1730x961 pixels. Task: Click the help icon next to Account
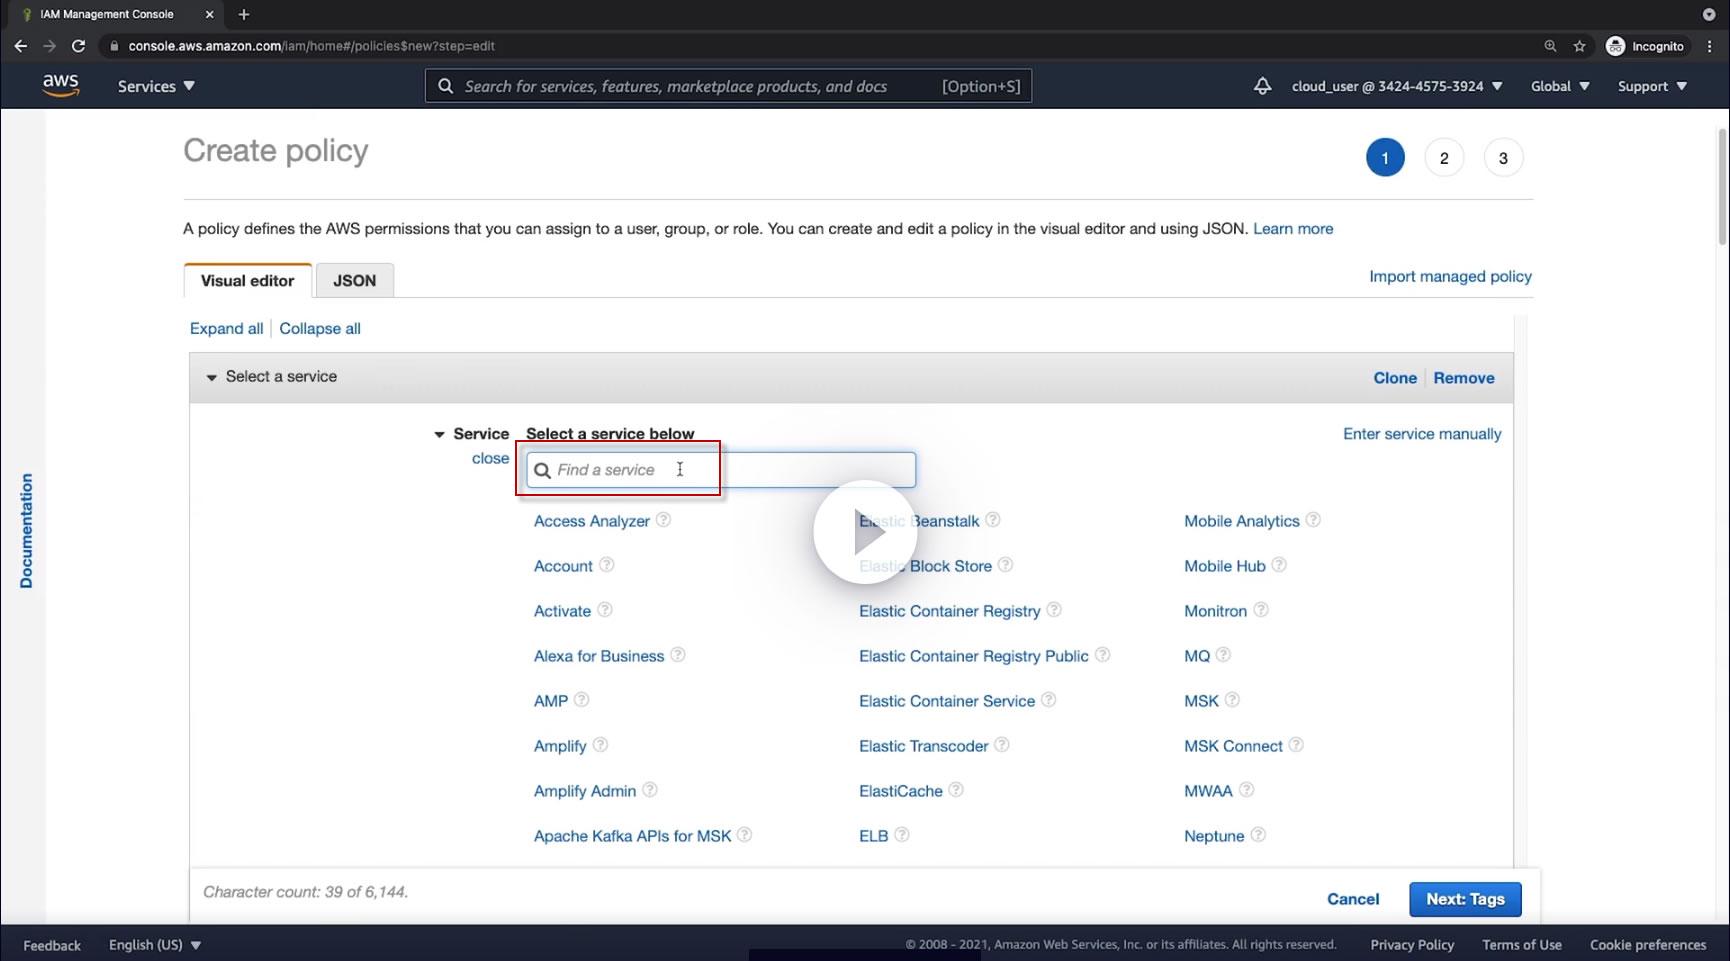606,565
